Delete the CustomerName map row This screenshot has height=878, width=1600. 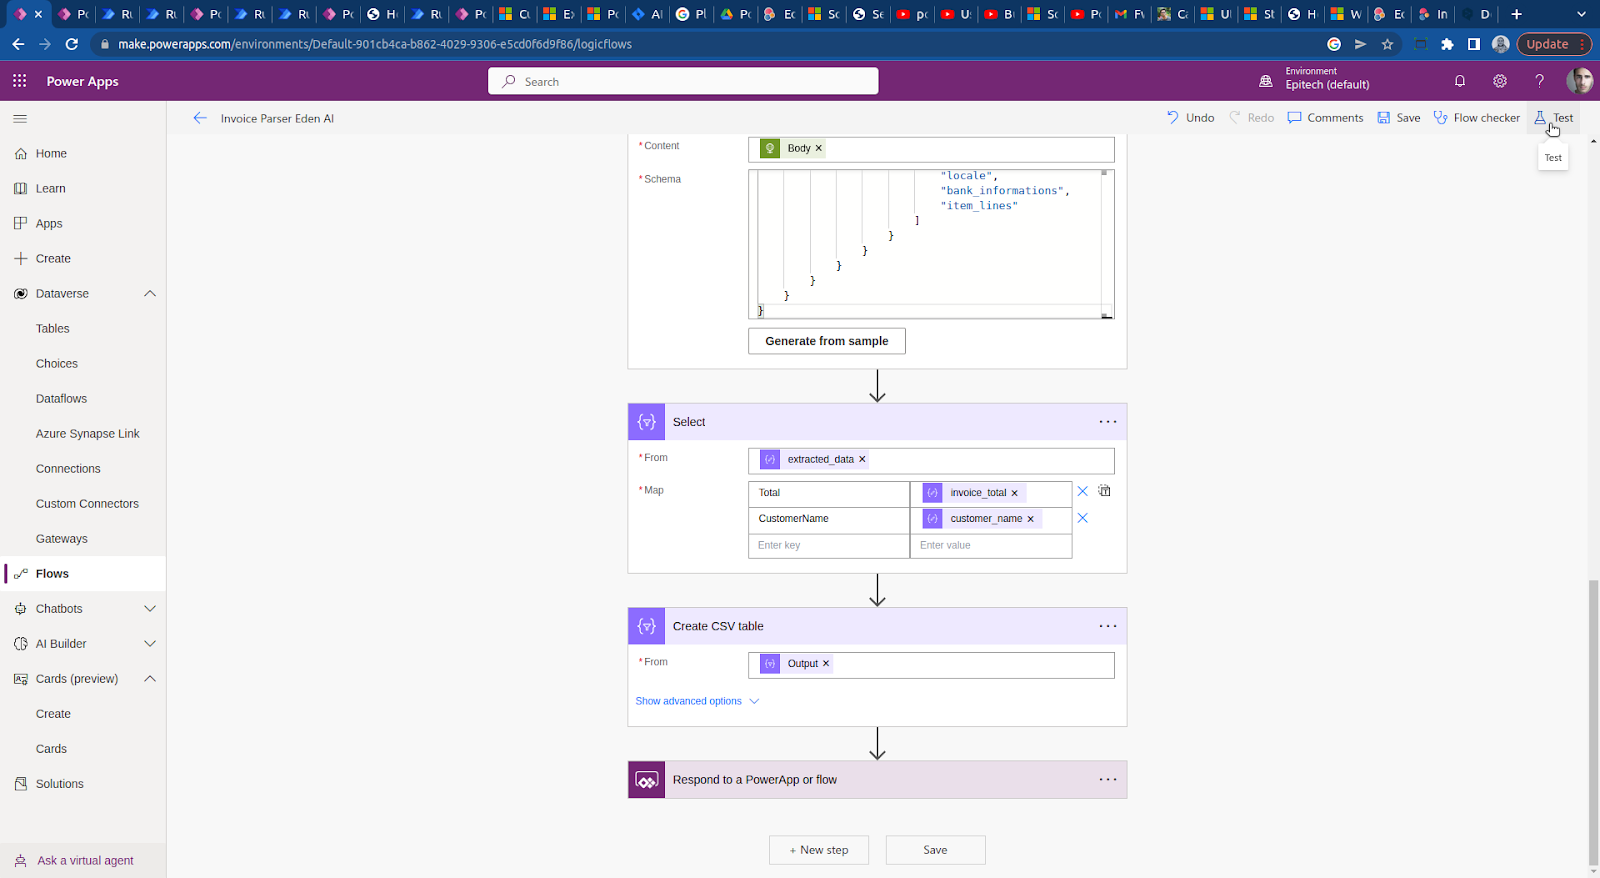[x=1082, y=518]
